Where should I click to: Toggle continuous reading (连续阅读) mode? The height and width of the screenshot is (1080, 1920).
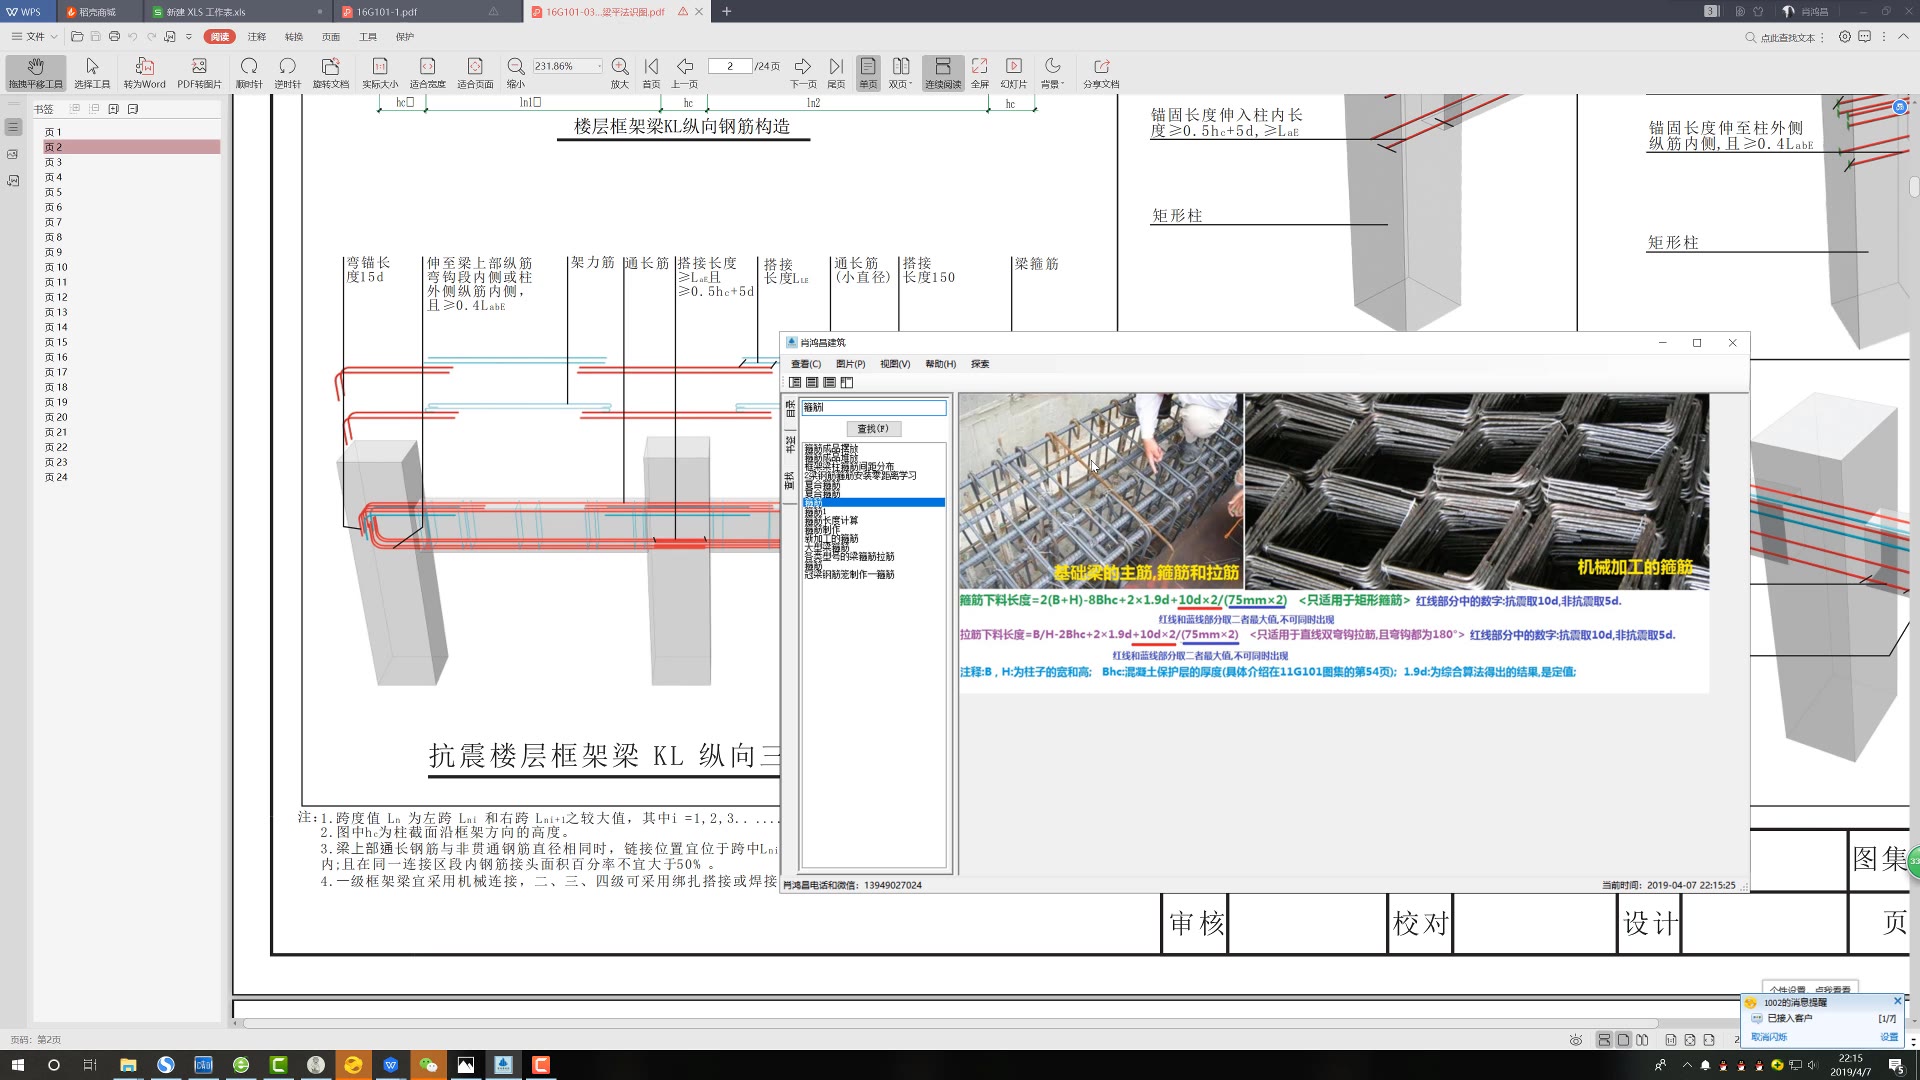coord(942,72)
